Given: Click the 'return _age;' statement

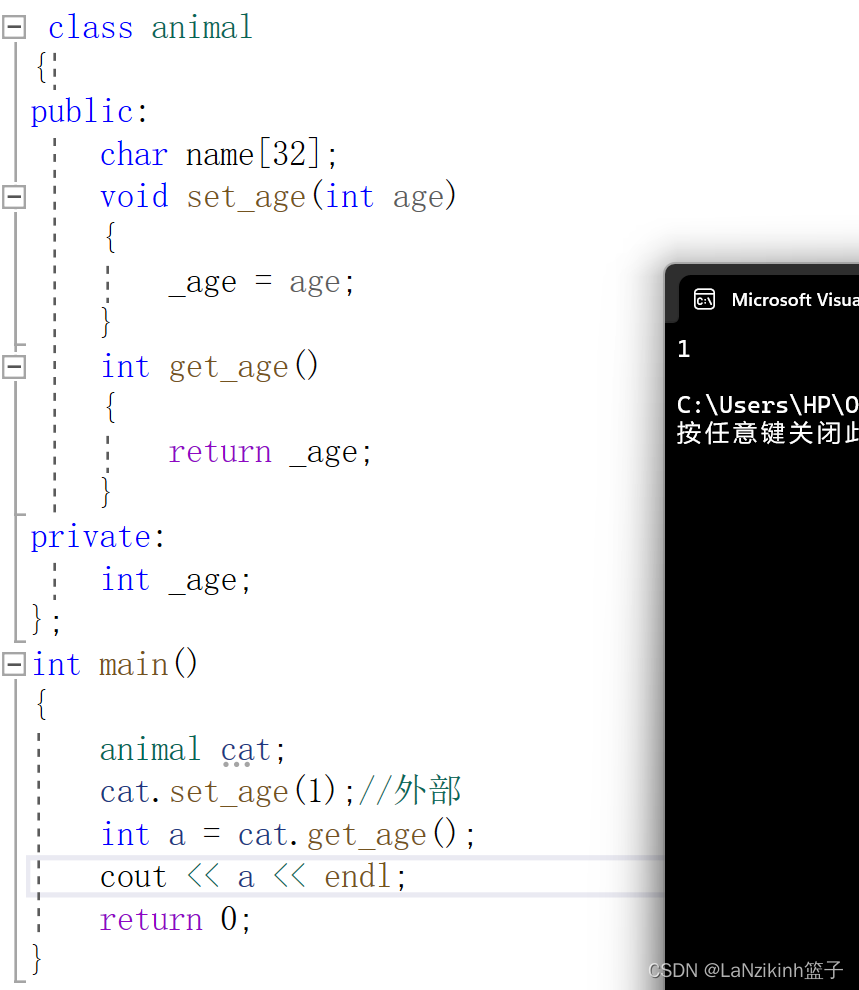Looking at the screenshot, I should pos(270,452).
